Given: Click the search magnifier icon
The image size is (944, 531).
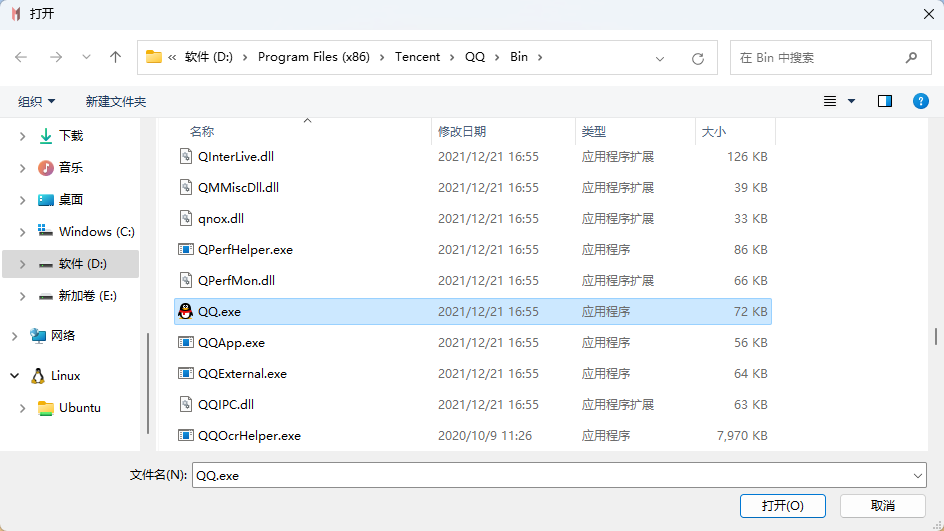Looking at the screenshot, I should (911, 58).
